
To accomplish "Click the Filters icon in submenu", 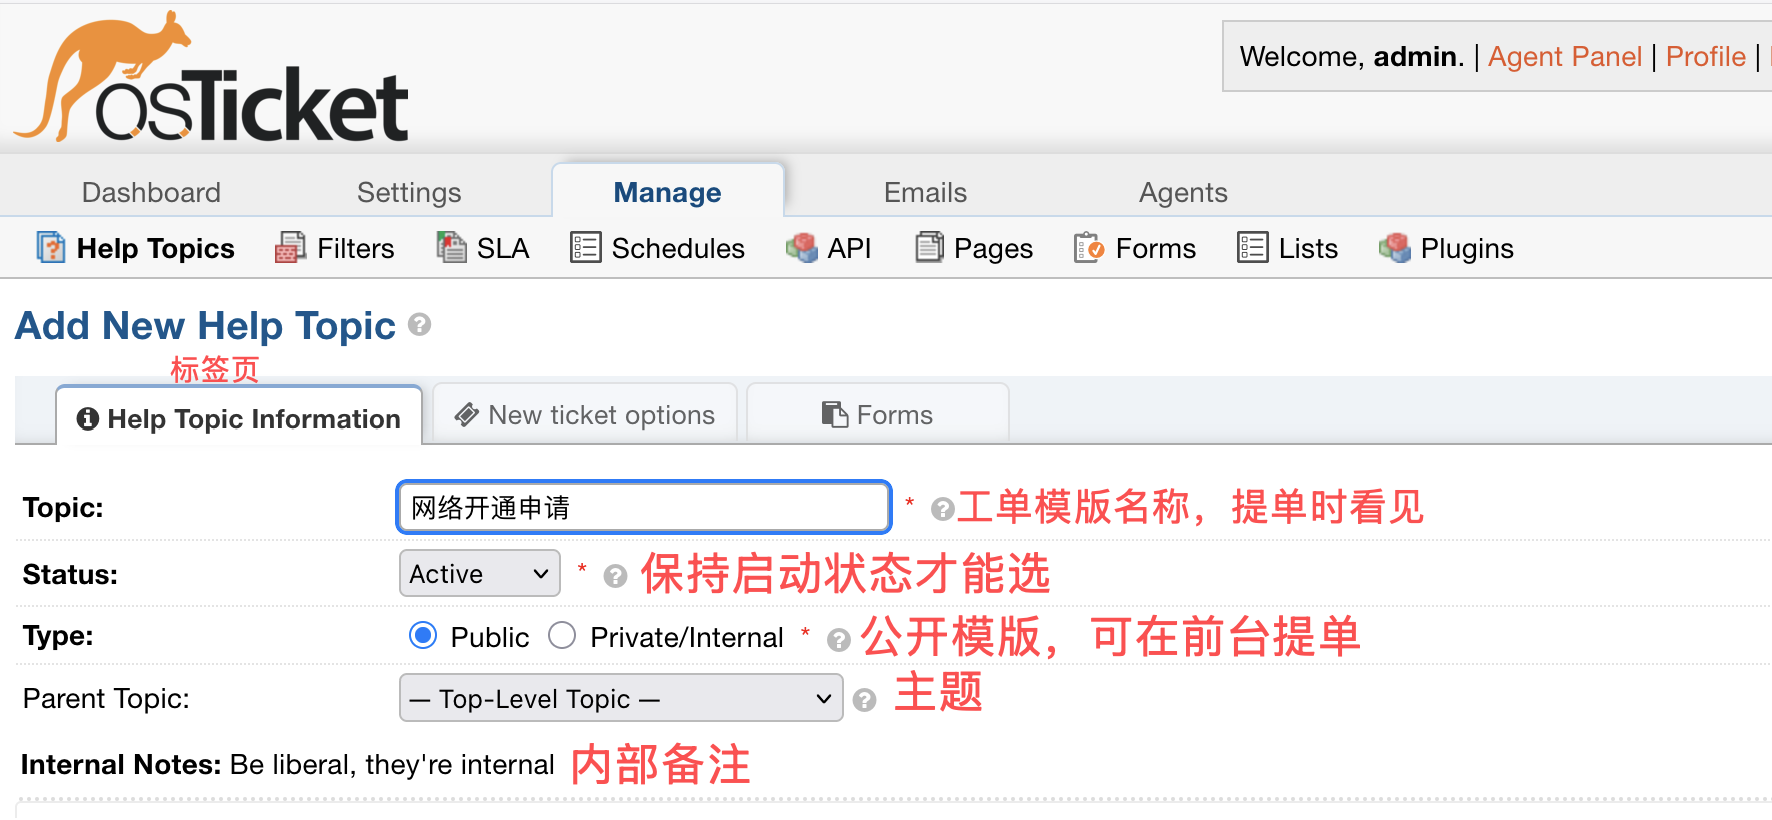I will coord(290,247).
